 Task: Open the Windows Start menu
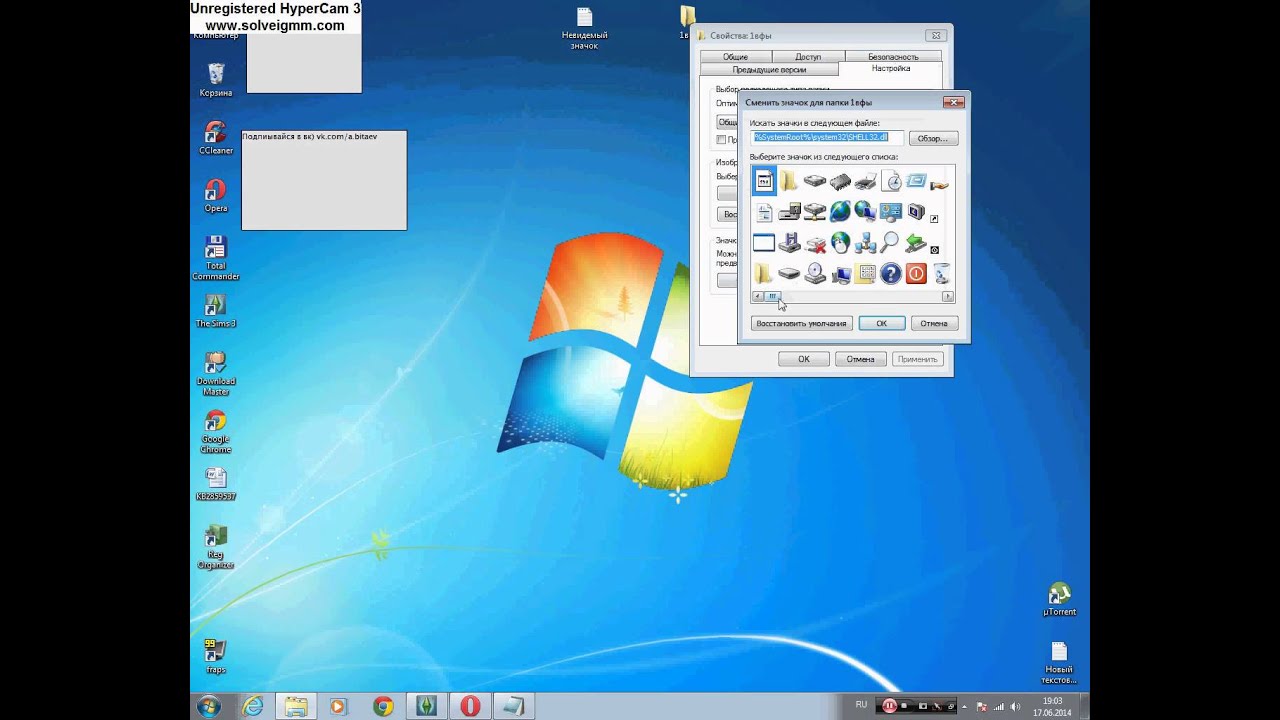210,706
